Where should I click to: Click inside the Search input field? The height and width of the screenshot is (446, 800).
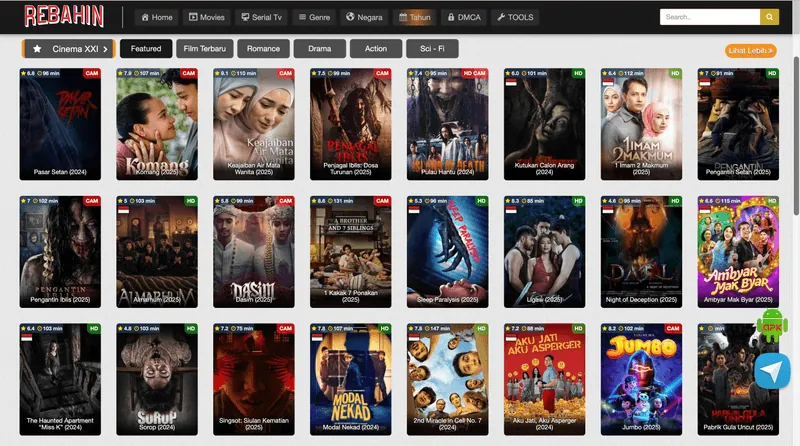click(x=709, y=17)
